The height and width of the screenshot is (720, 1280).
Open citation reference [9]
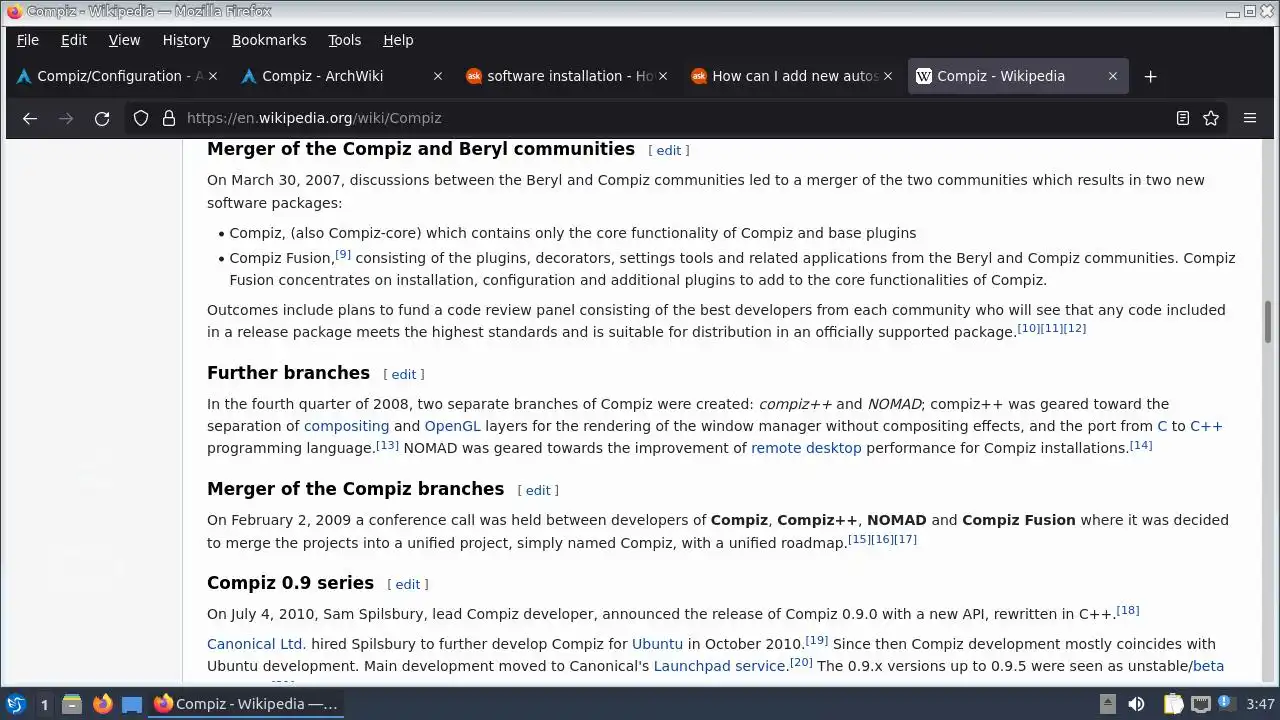343,255
